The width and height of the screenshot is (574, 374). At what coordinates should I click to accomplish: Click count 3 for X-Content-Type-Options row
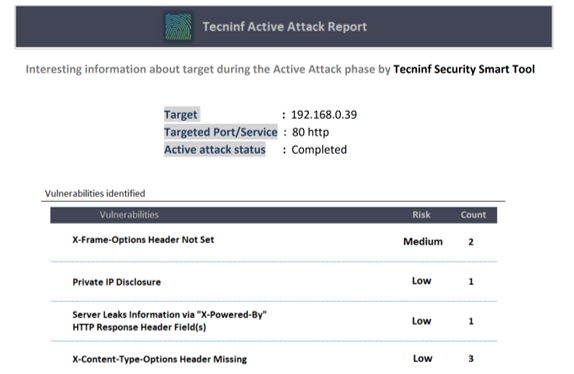pos(471,358)
